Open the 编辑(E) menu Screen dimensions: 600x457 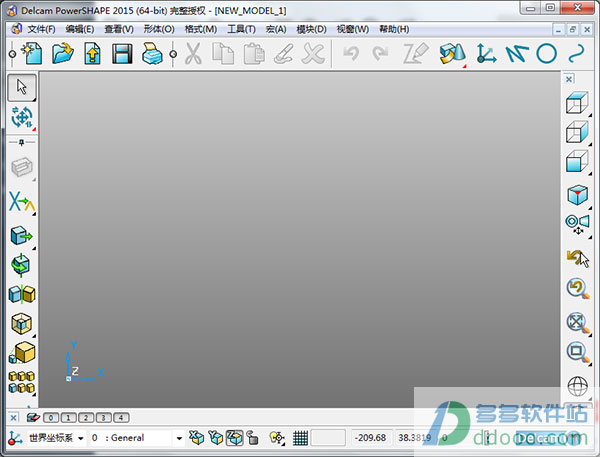[80, 29]
